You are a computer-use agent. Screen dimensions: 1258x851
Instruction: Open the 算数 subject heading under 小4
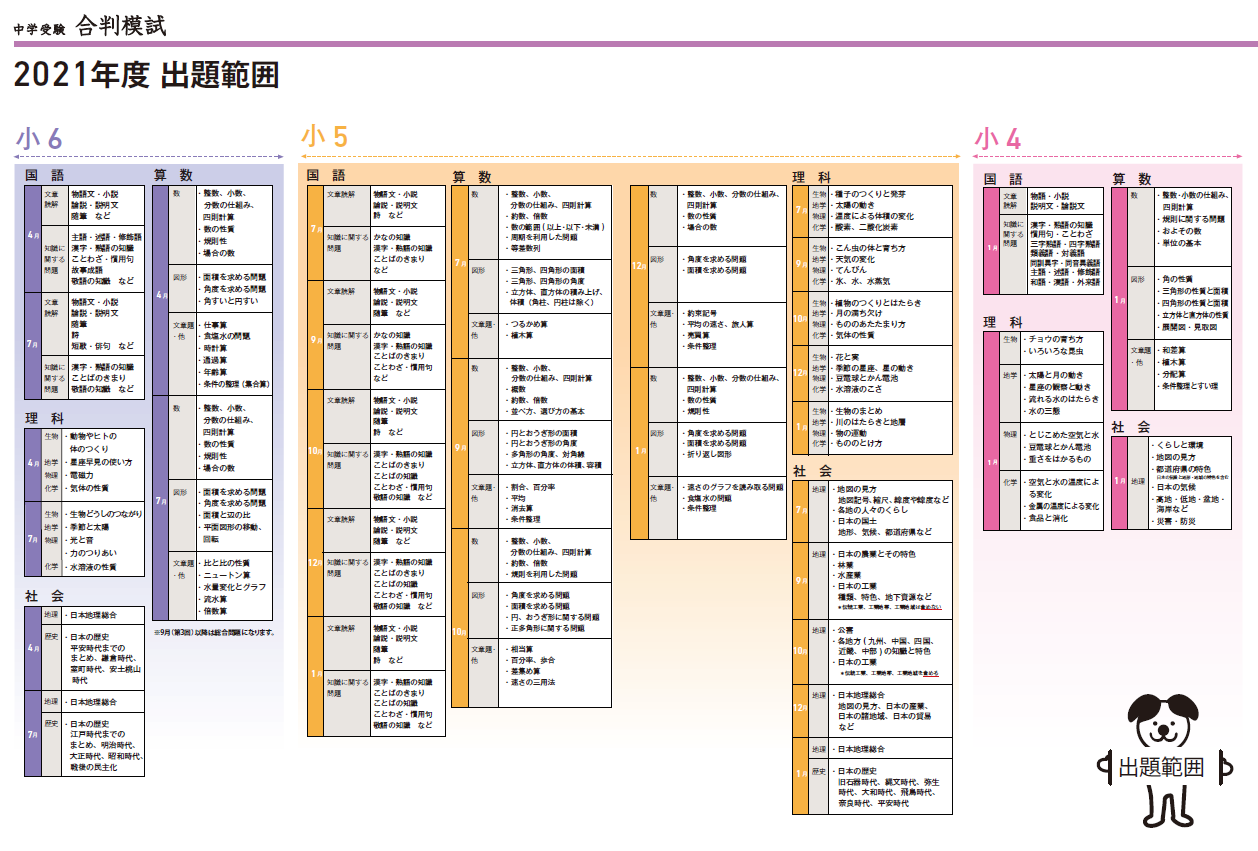point(1132,178)
